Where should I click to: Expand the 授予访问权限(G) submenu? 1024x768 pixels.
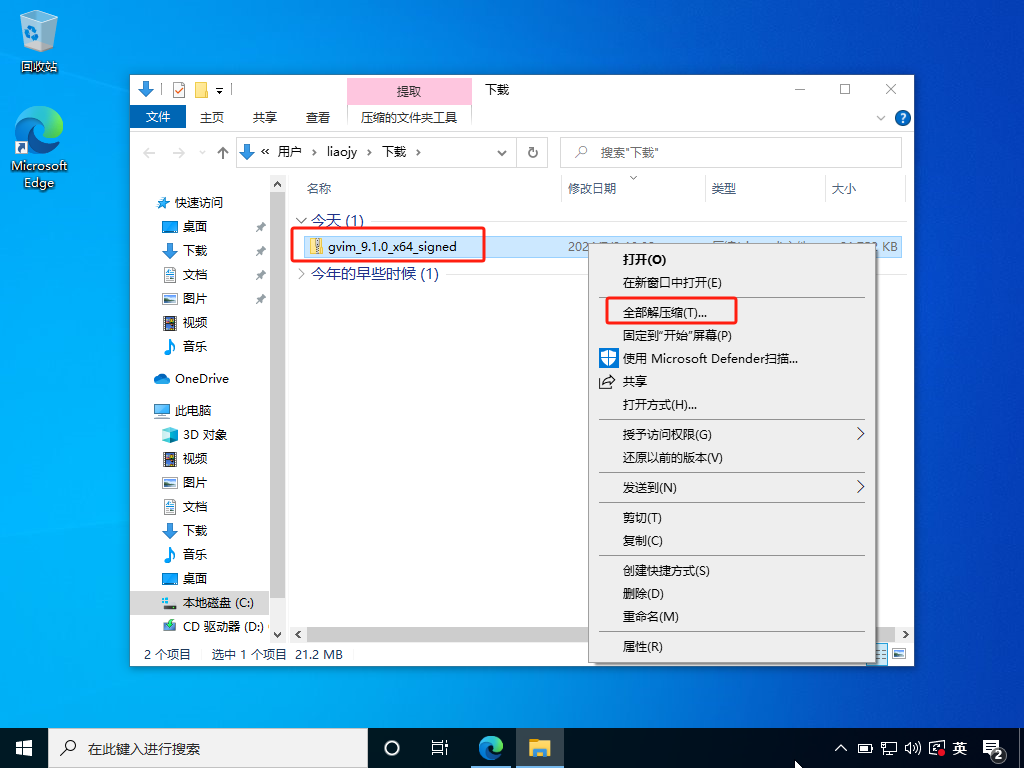[731, 434]
